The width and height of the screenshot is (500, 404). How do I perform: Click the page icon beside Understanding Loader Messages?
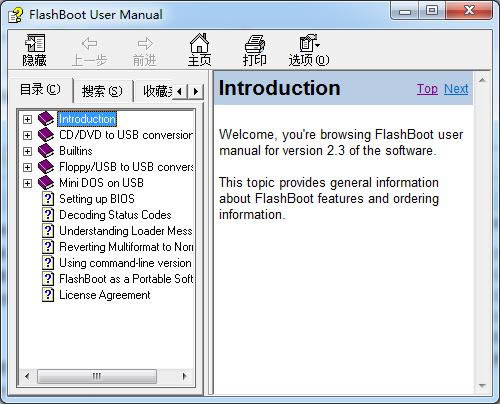(x=48, y=231)
